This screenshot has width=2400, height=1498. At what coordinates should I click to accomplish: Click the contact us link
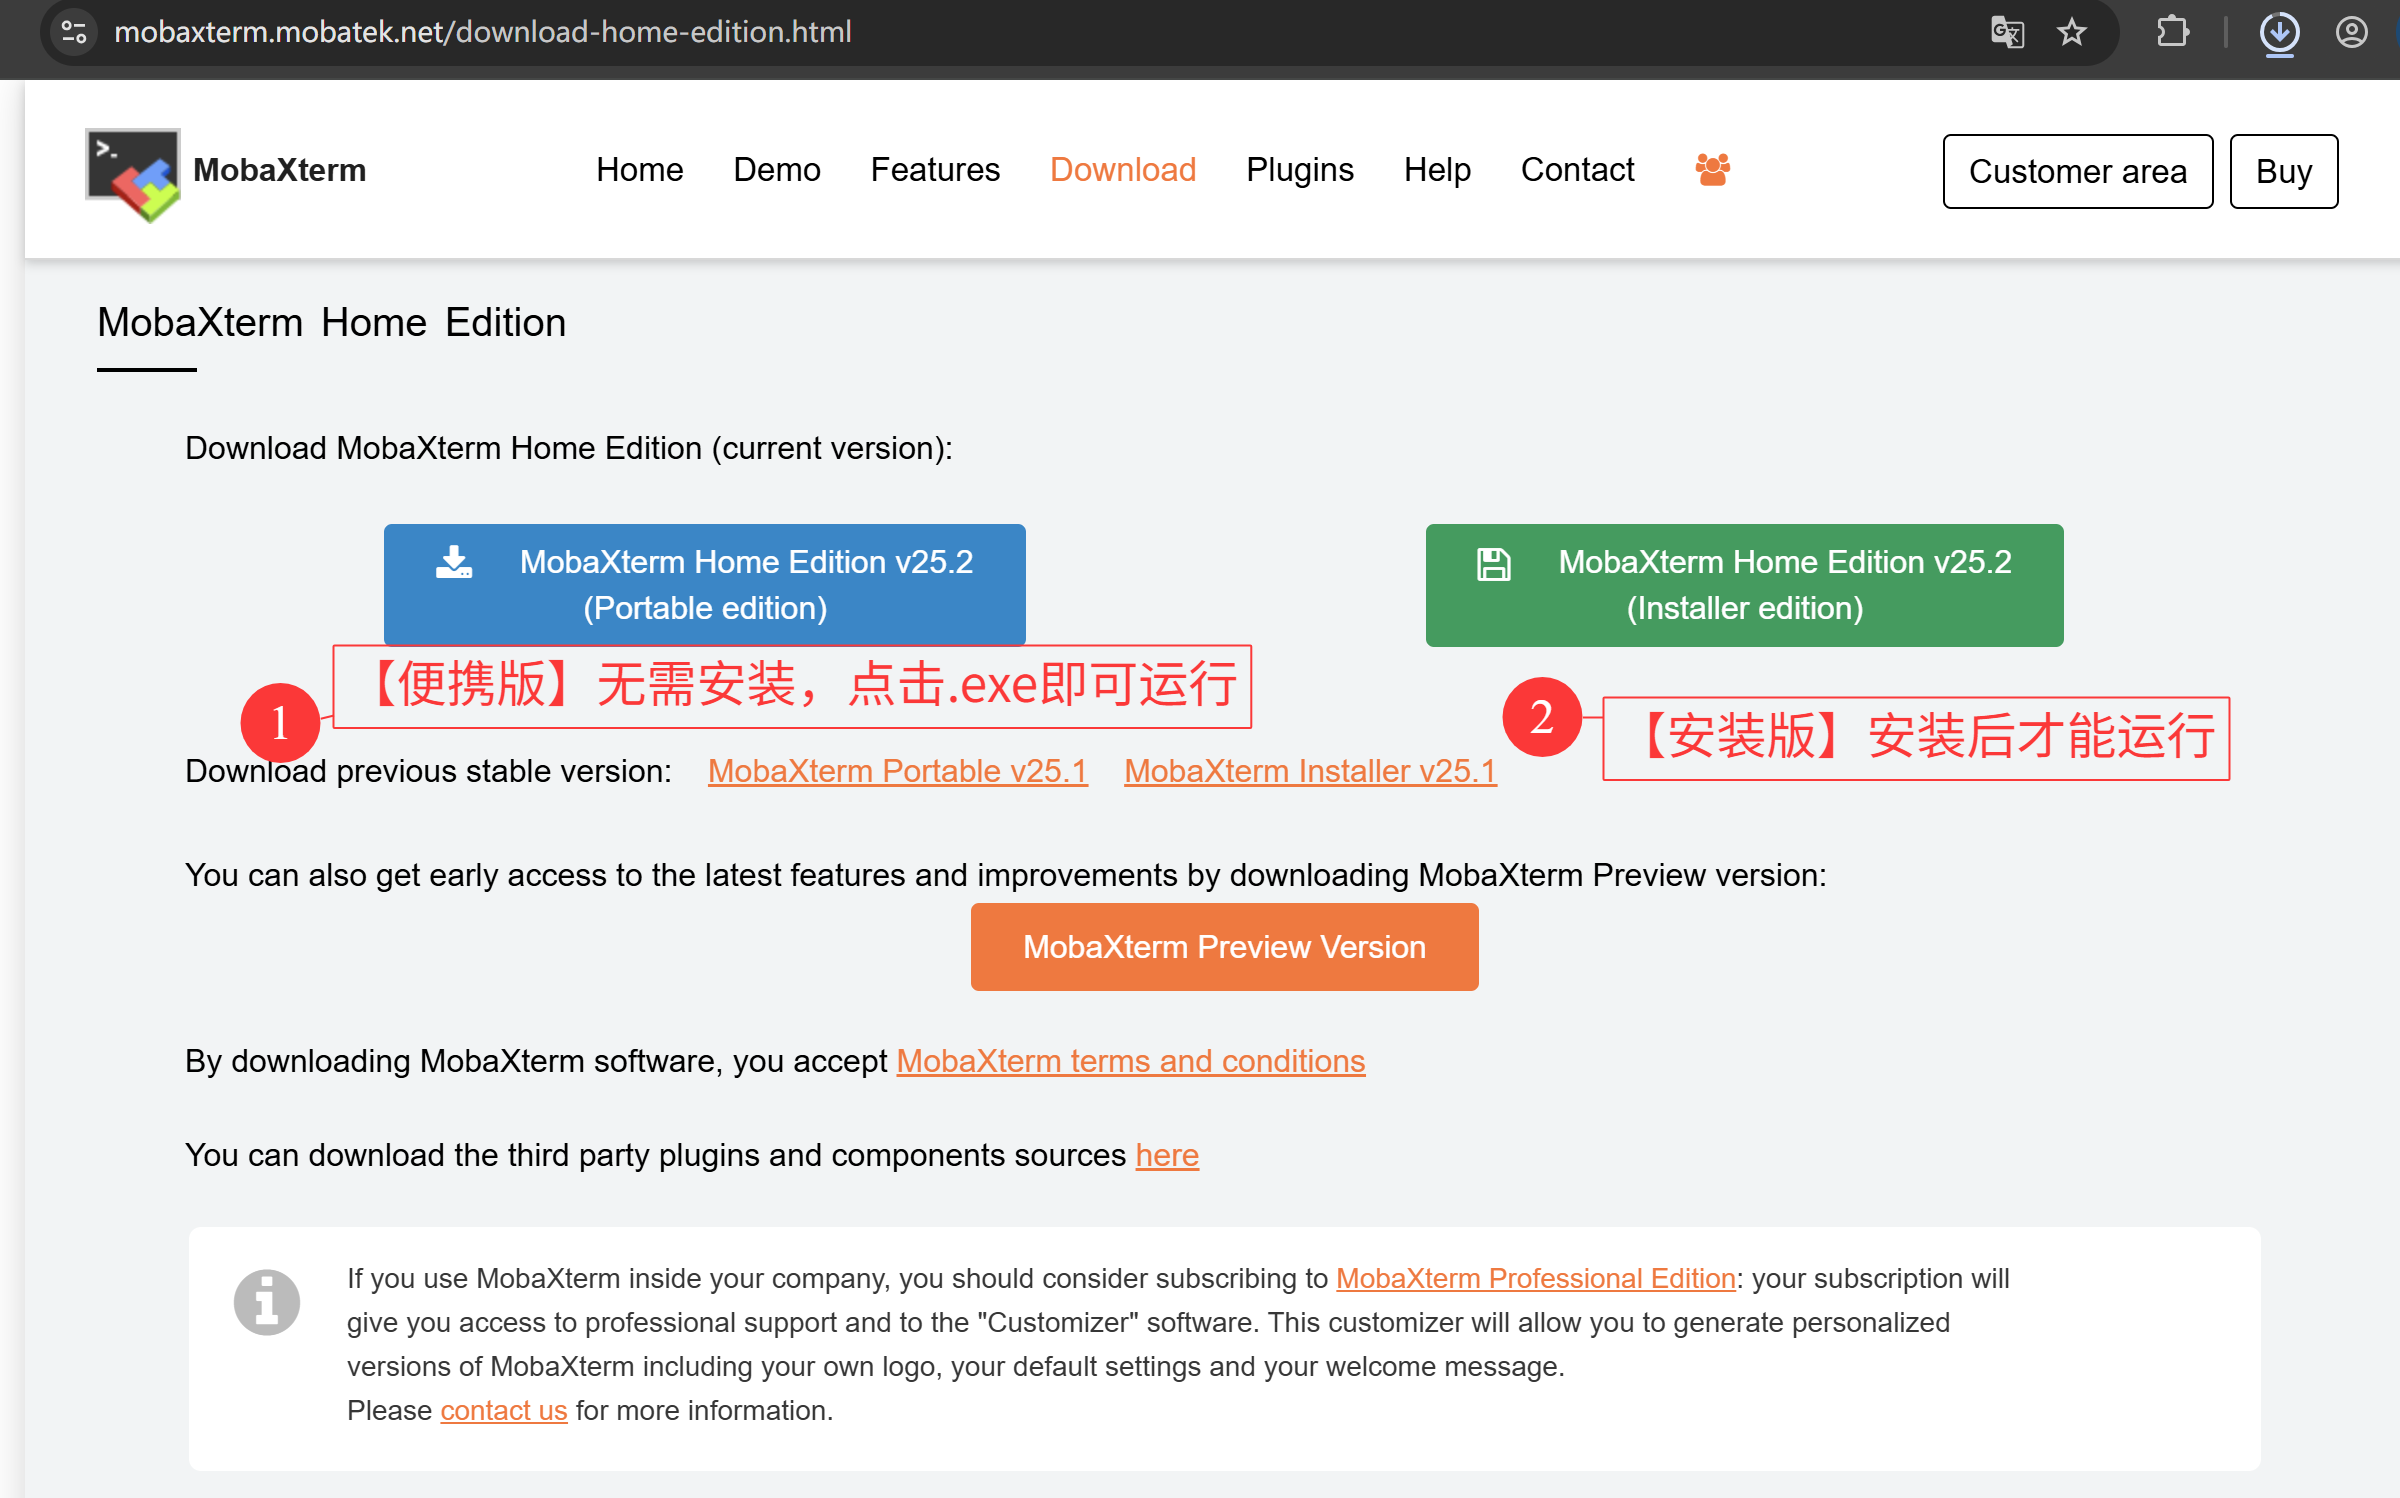(503, 1410)
